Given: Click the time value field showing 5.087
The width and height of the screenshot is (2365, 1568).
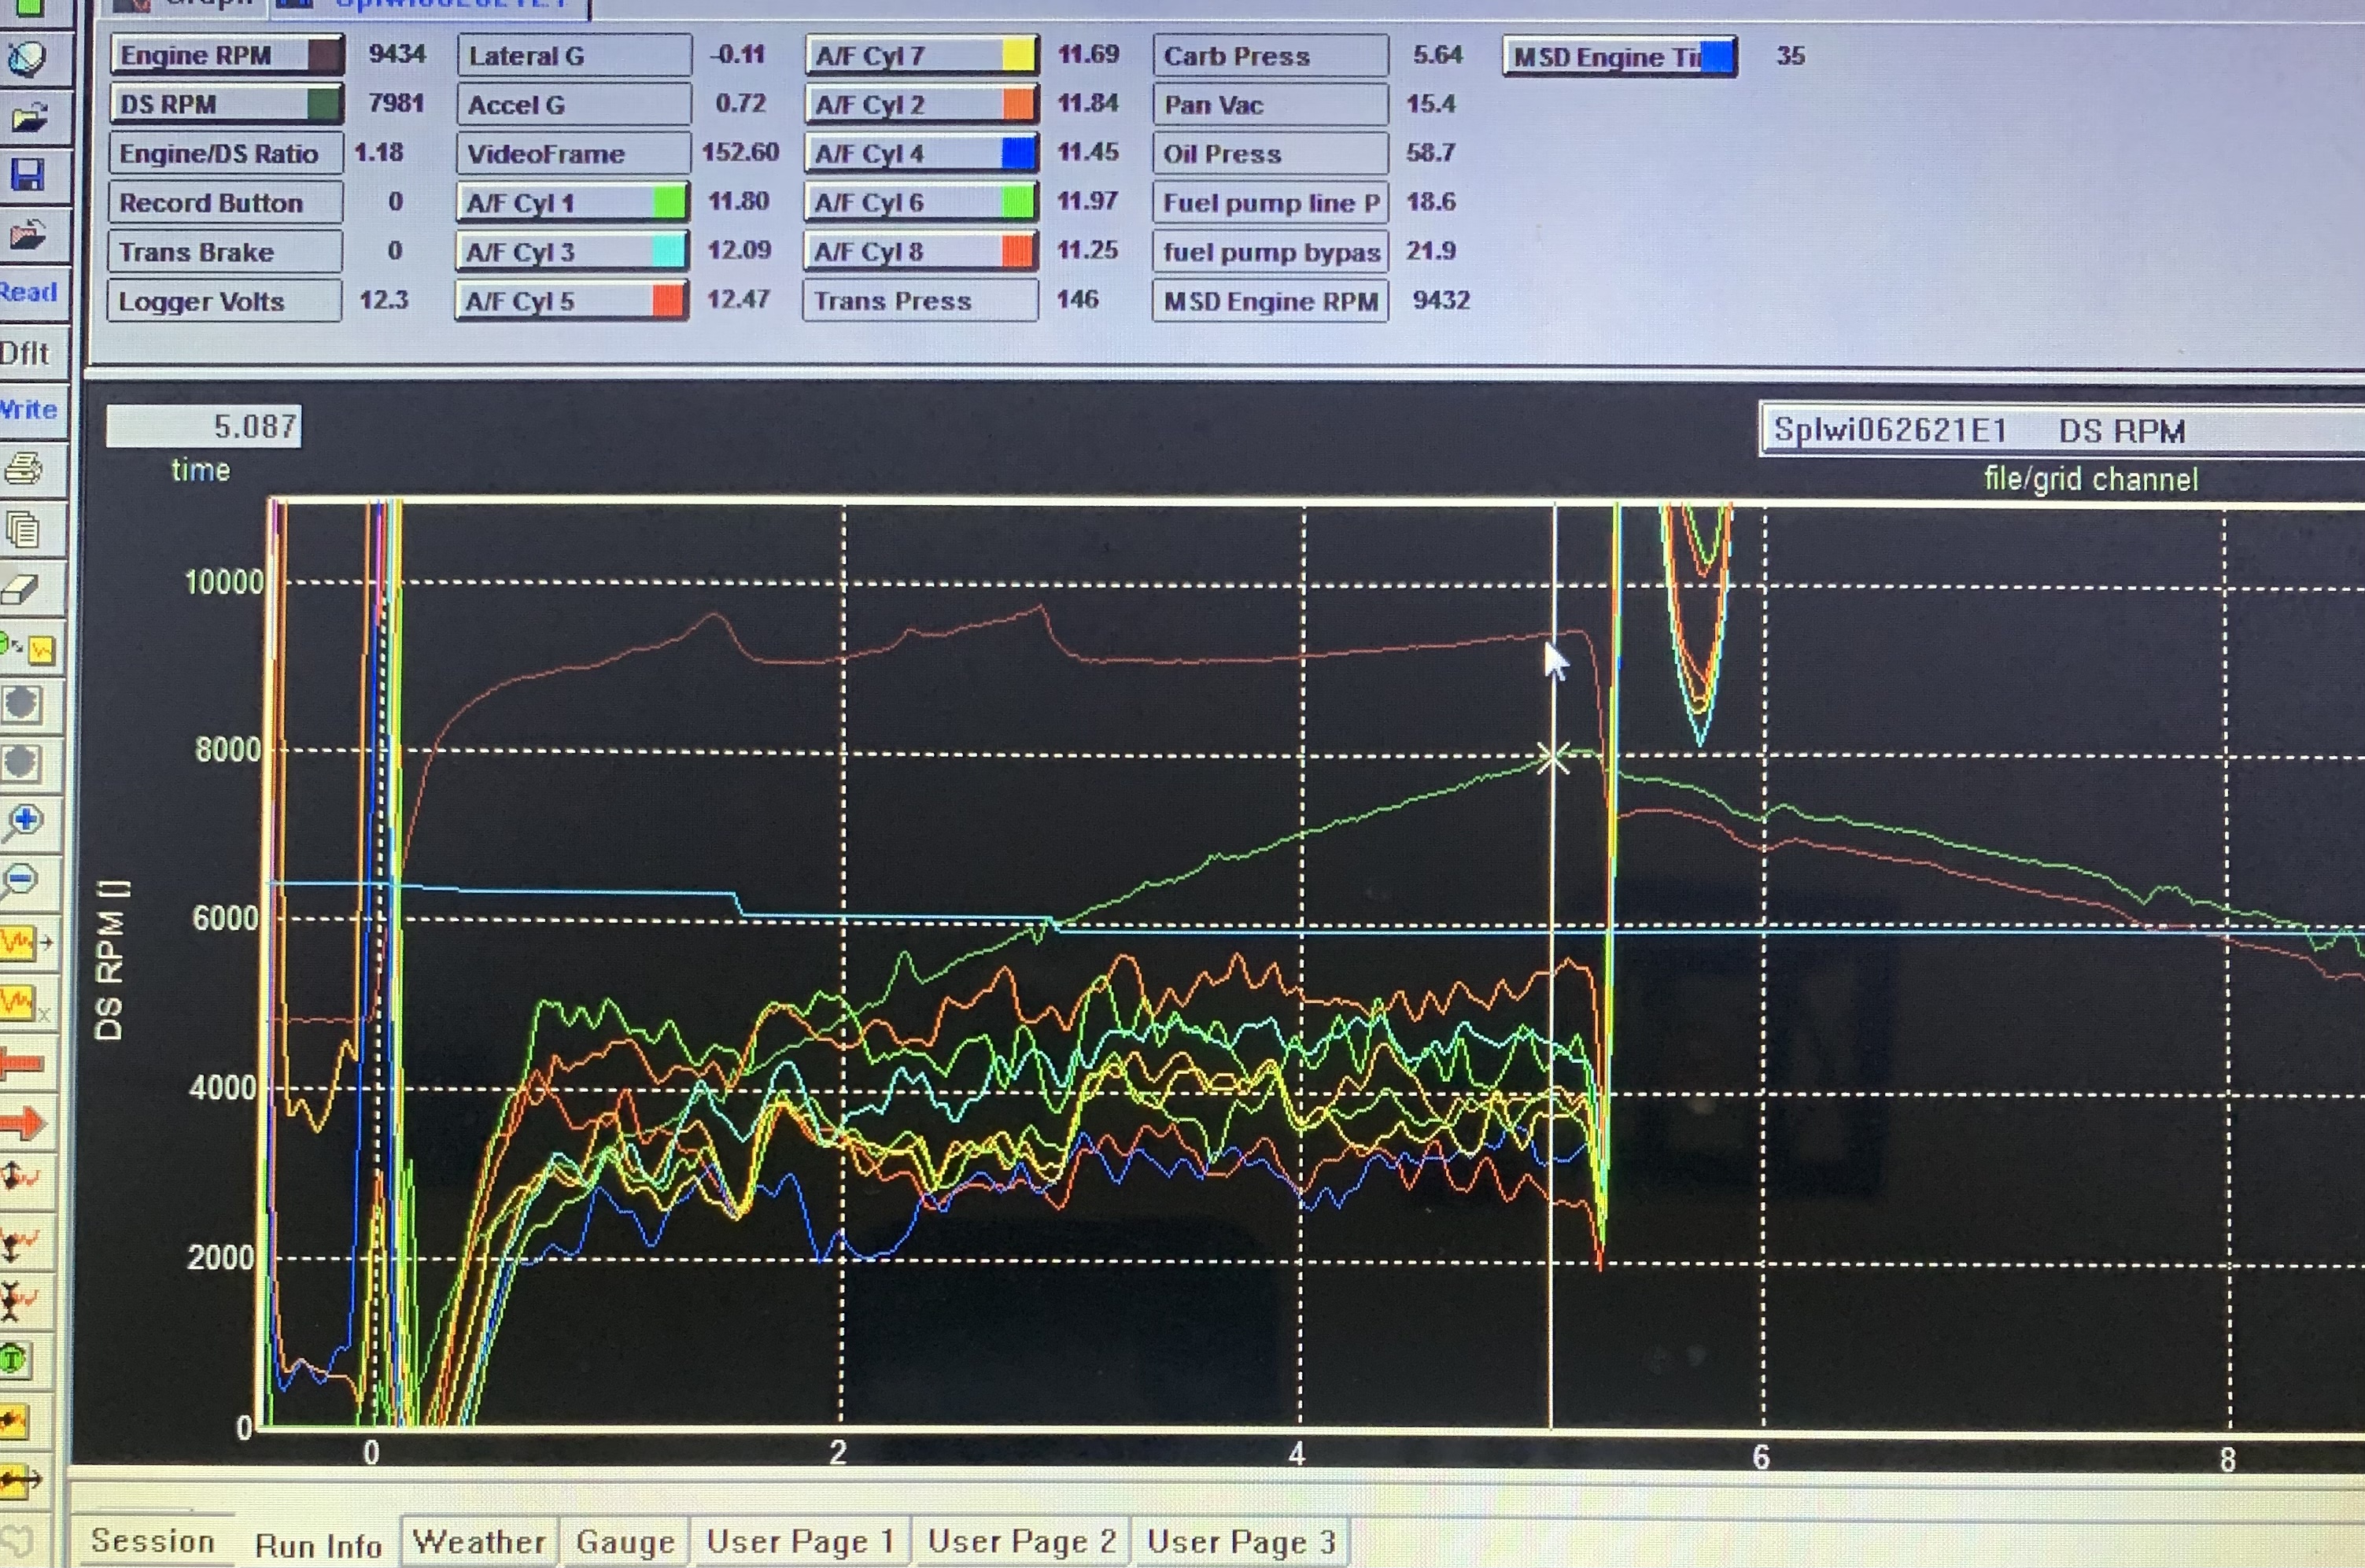Looking at the screenshot, I should [204, 427].
